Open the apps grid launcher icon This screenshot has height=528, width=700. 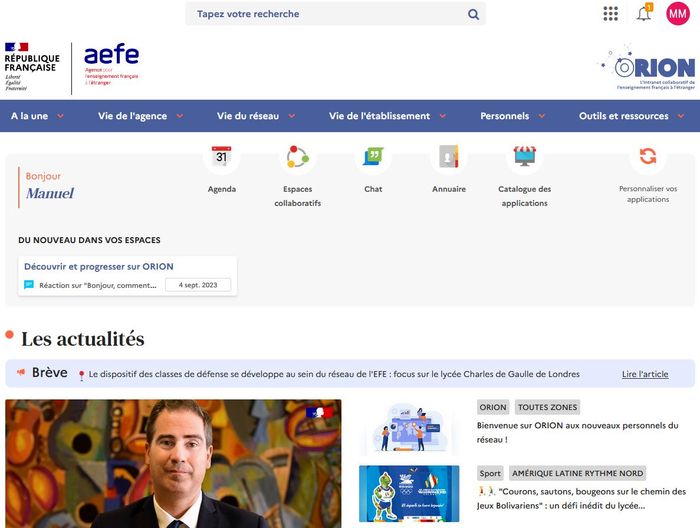[x=610, y=13]
